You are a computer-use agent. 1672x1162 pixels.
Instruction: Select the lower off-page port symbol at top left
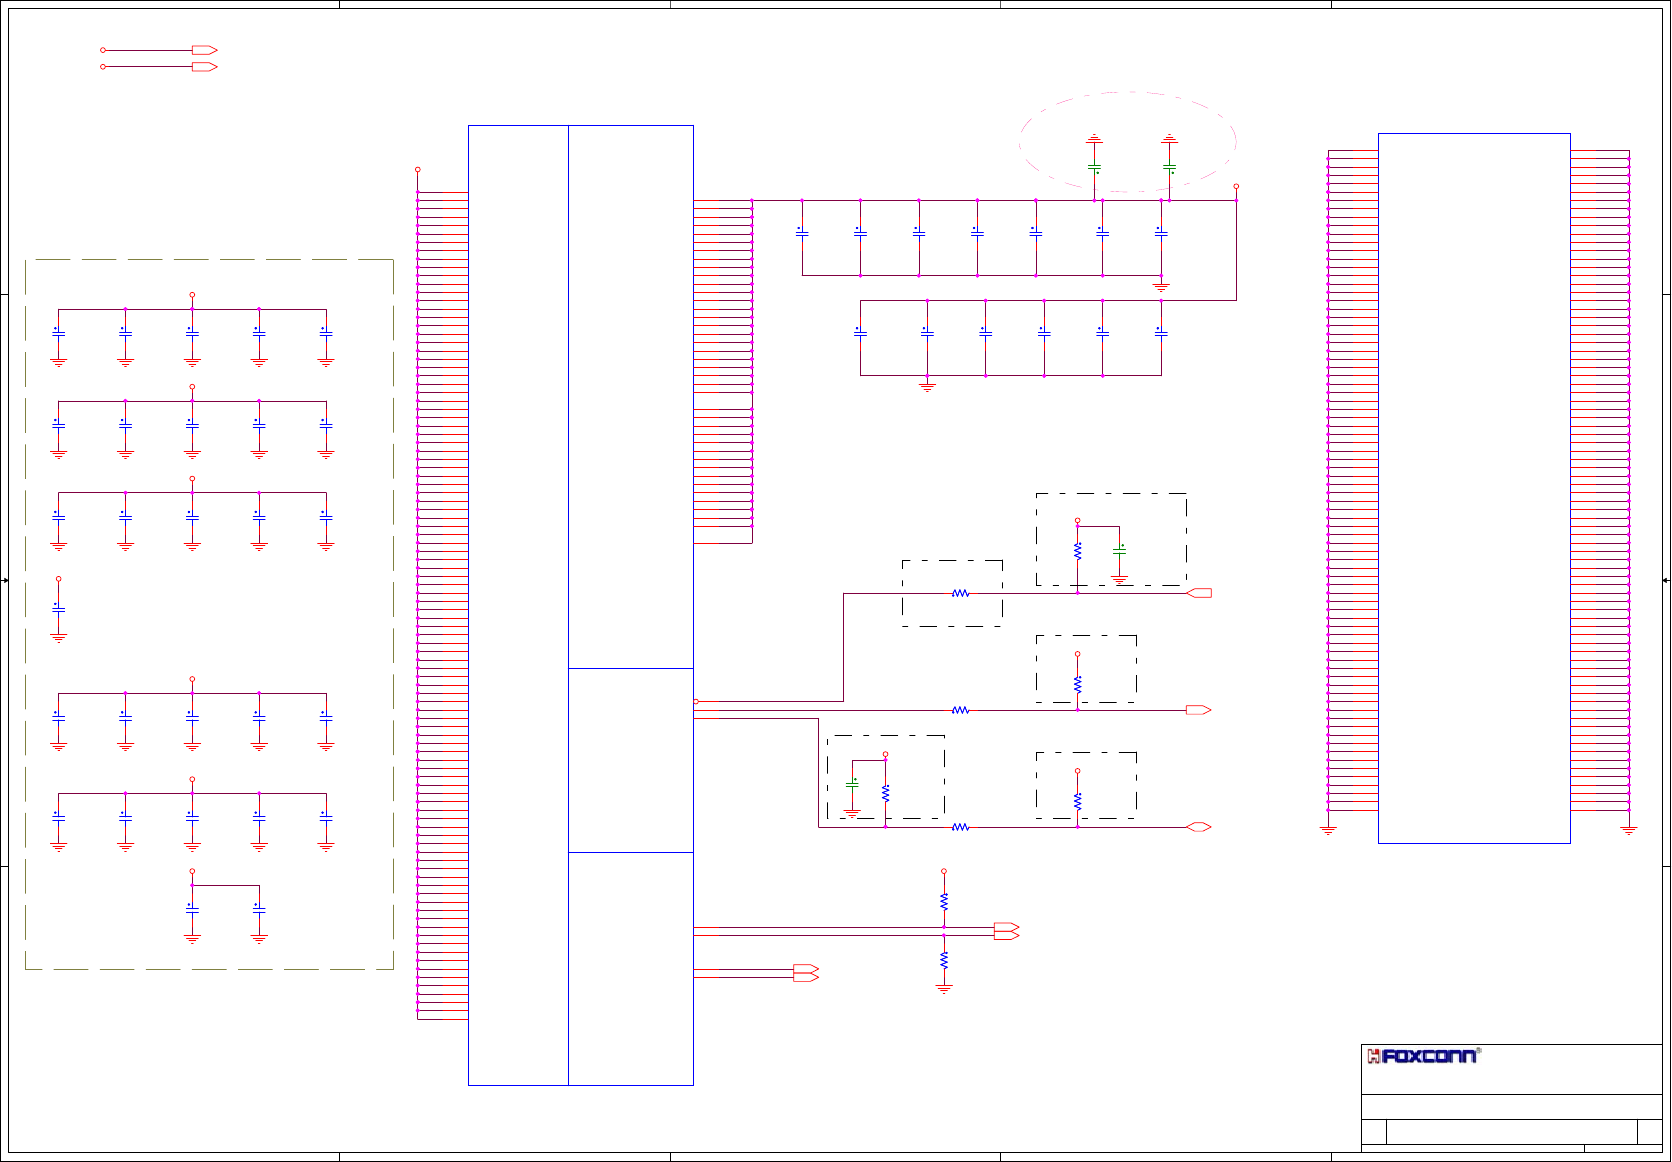(204, 67)
